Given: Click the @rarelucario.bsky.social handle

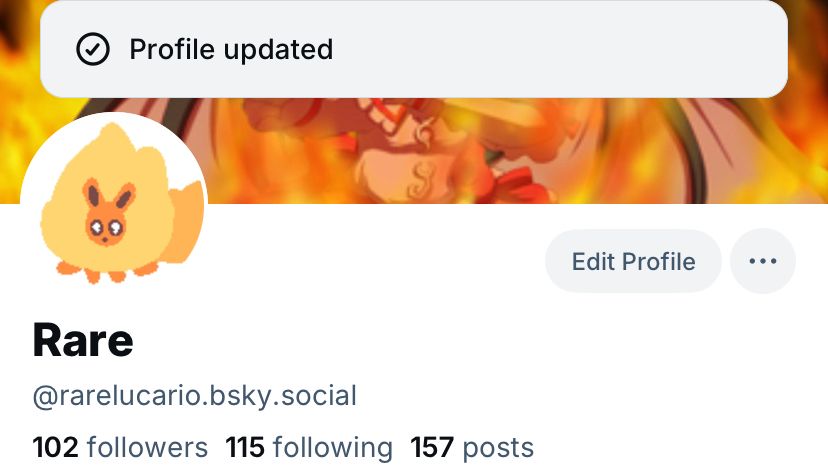Looking at the screenshot, I should pyautogui.click(x=194, y=396).
